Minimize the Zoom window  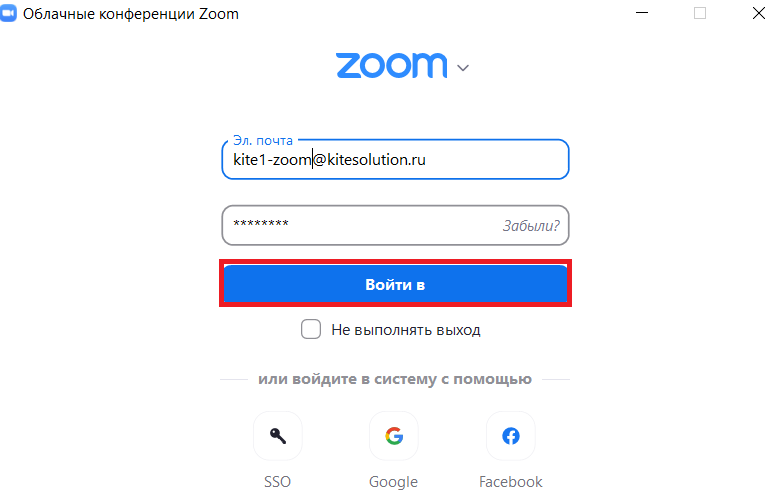(642, 13)
